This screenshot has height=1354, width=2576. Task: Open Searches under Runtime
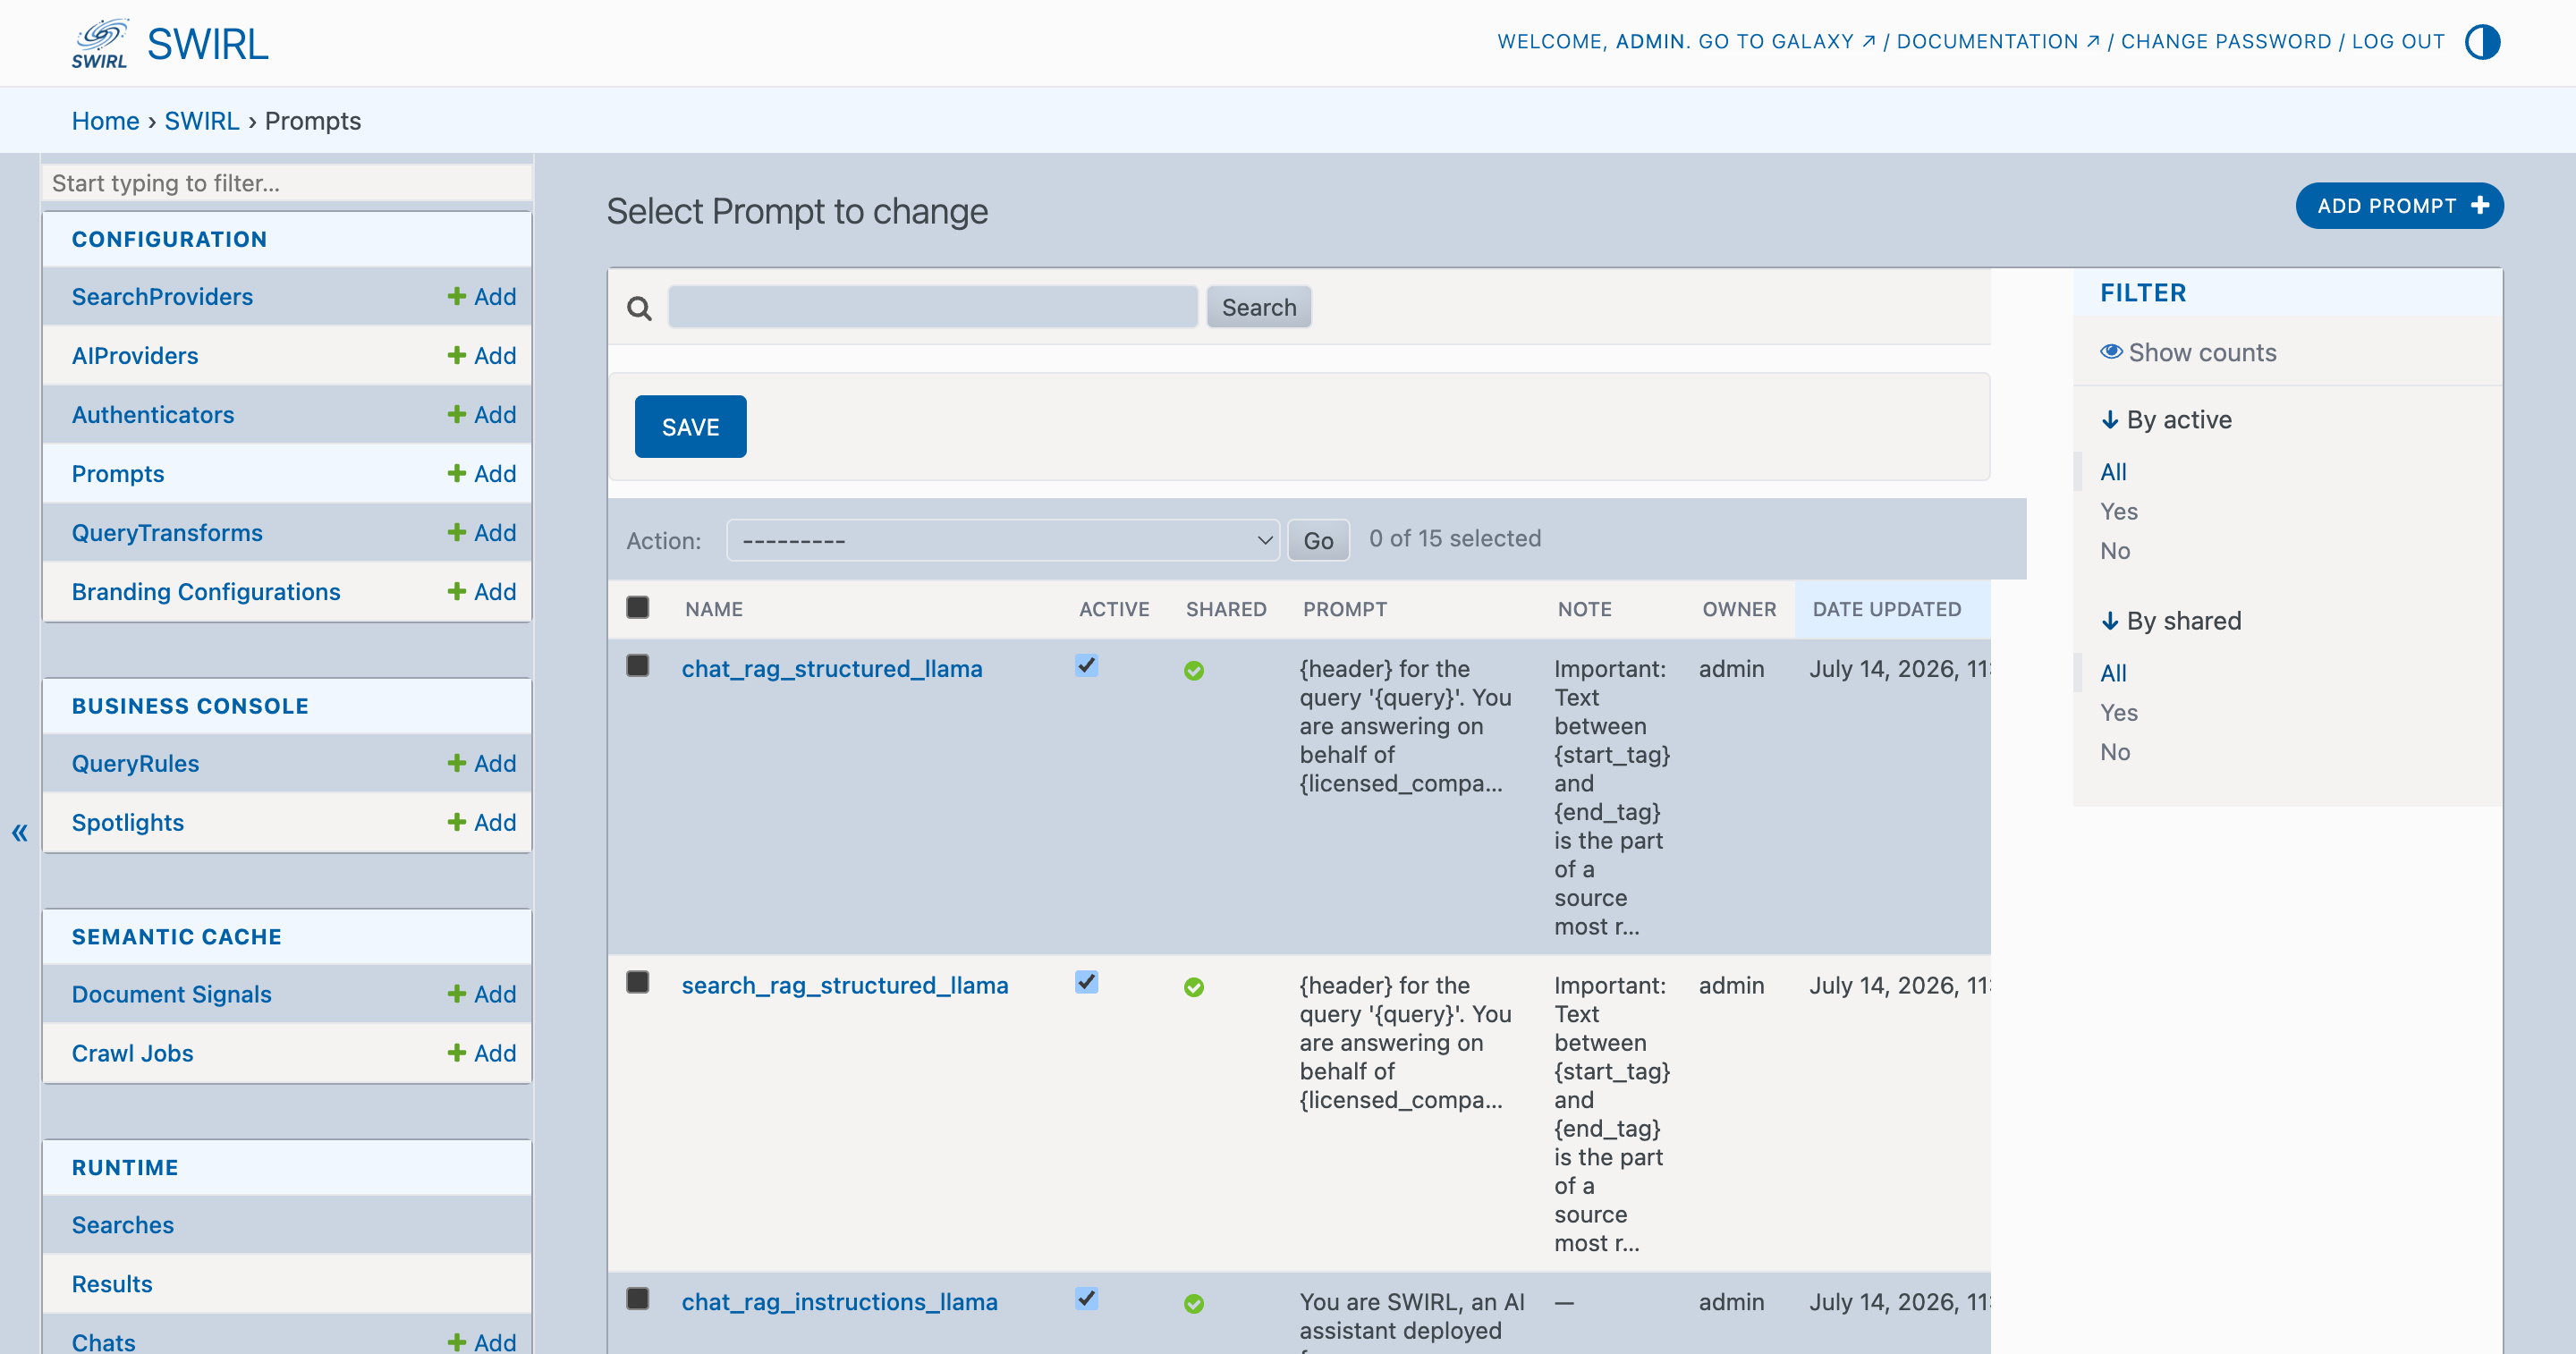coord(123,1225)
